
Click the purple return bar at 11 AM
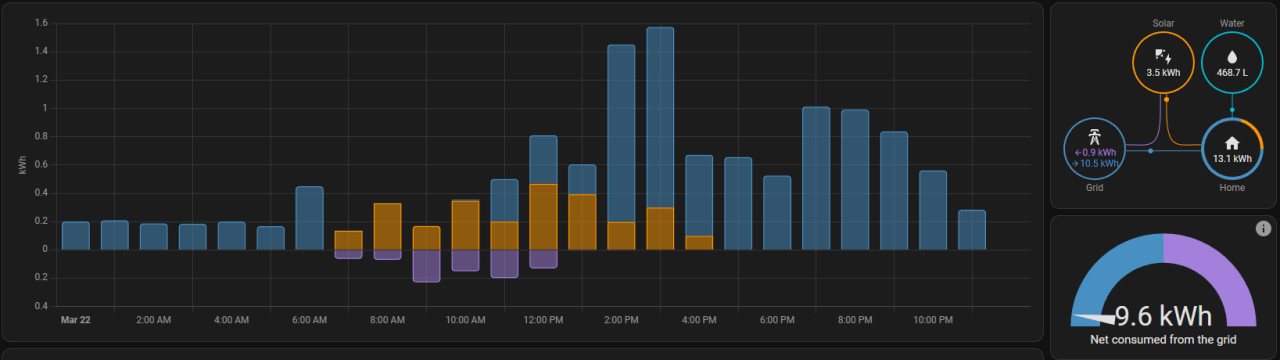coord(504,264)
